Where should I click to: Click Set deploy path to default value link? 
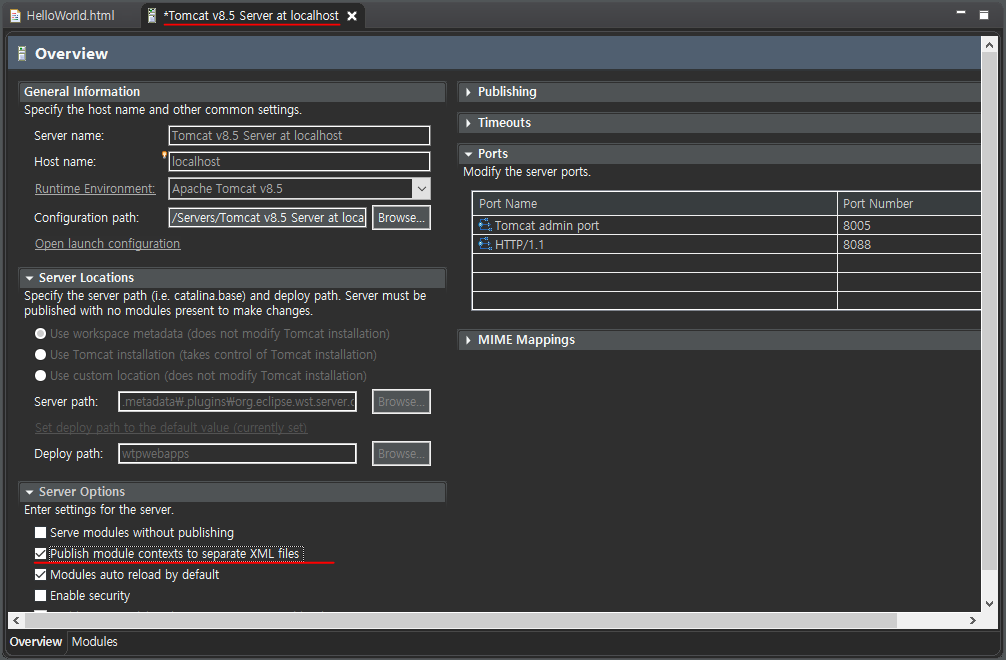tap(171, 428)
